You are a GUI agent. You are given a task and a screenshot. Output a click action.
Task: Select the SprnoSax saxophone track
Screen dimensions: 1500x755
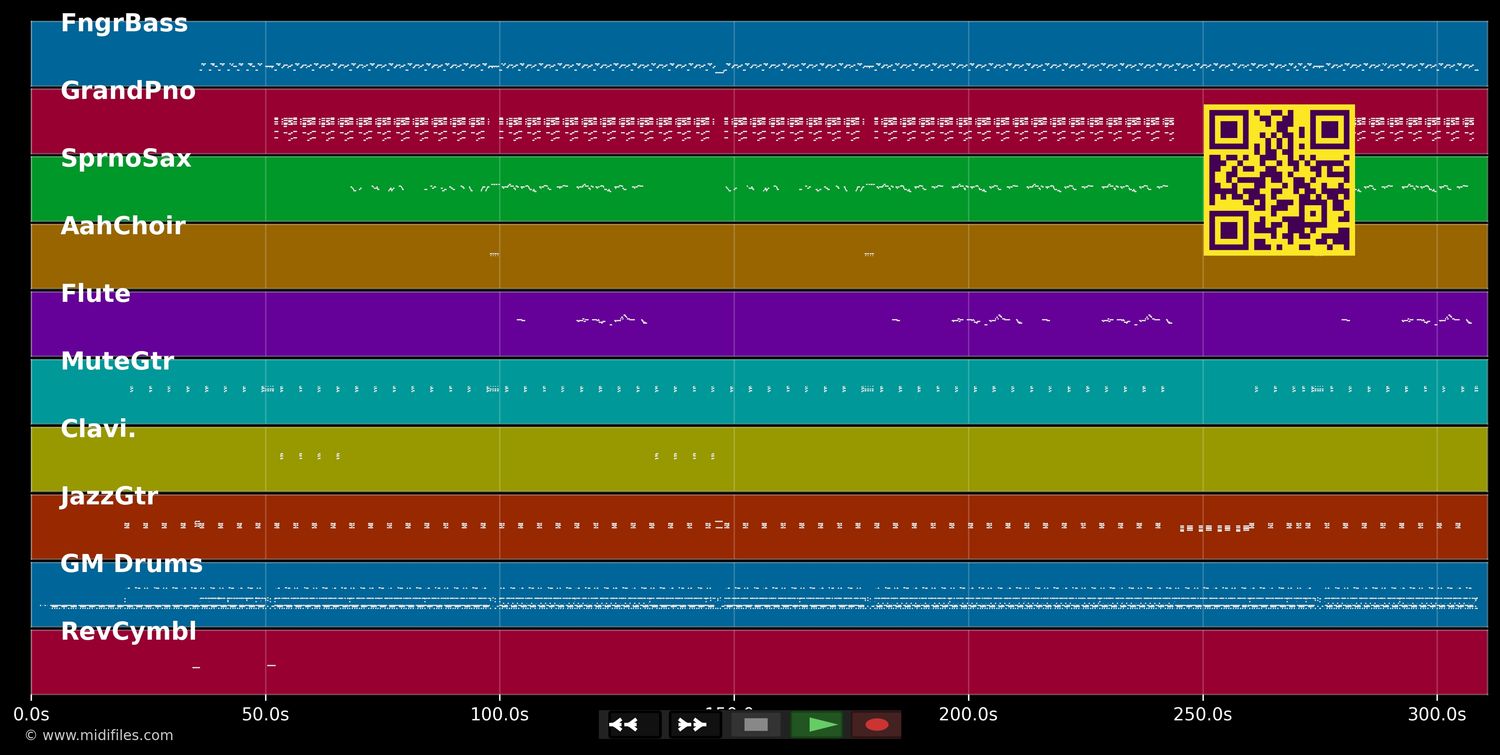point(126,158)
